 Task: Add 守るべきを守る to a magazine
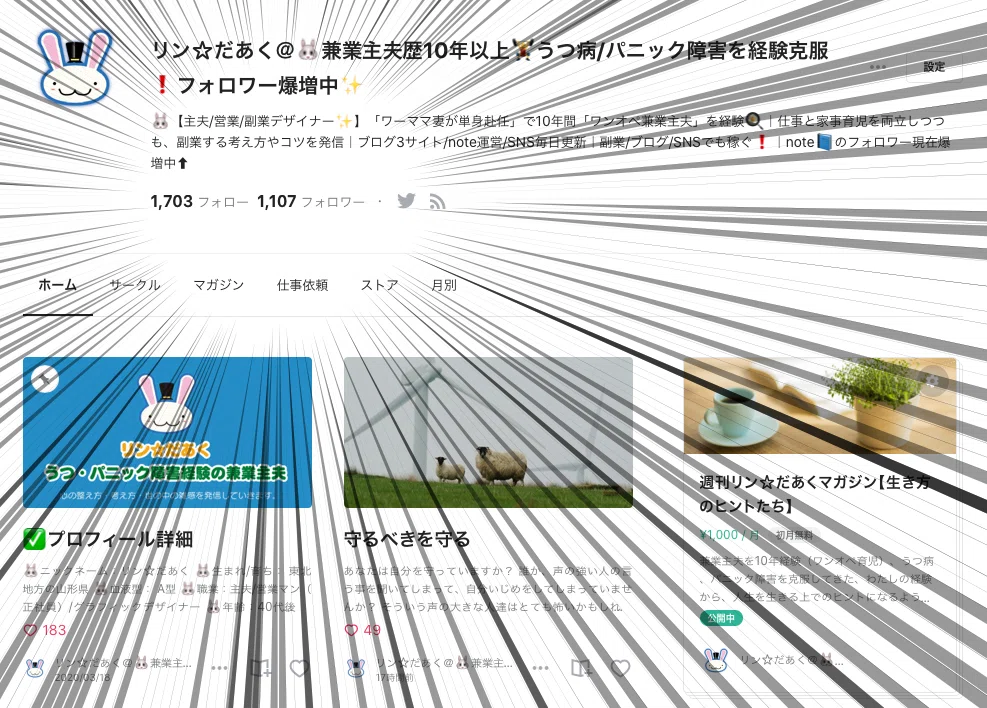582,668
